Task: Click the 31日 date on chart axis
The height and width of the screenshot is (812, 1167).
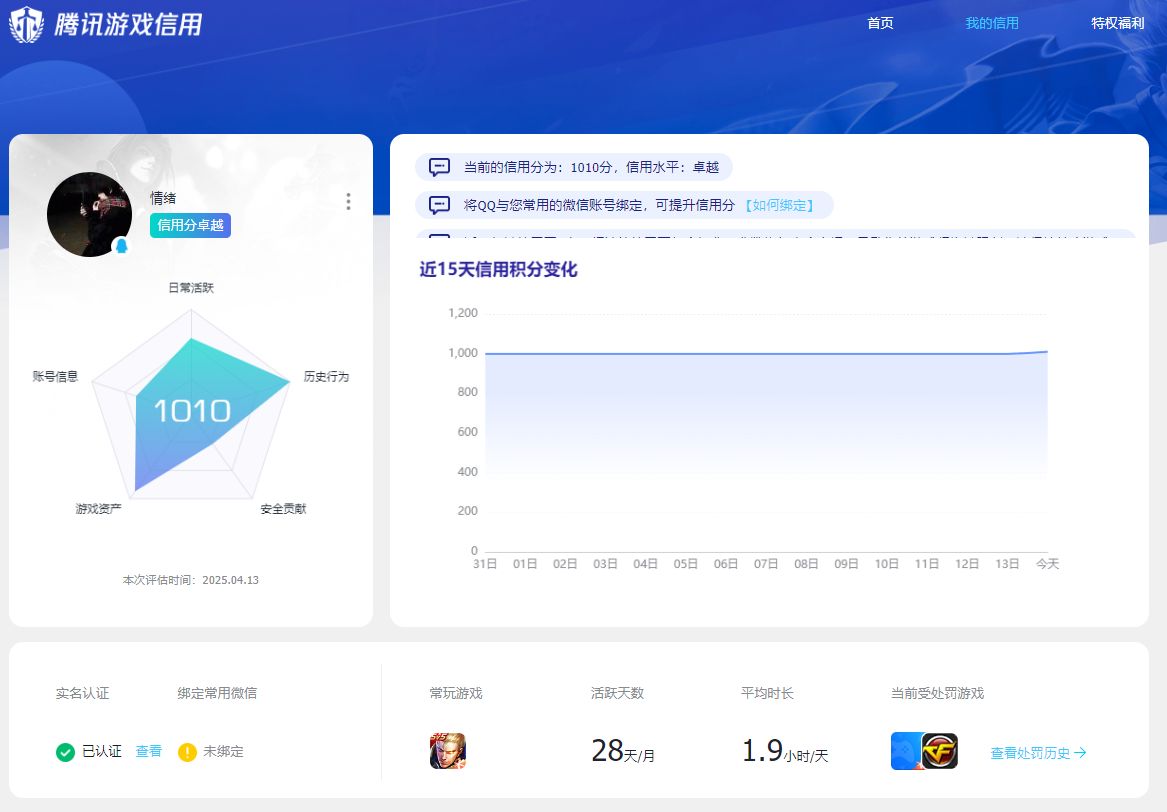Action: pos(485,564)
